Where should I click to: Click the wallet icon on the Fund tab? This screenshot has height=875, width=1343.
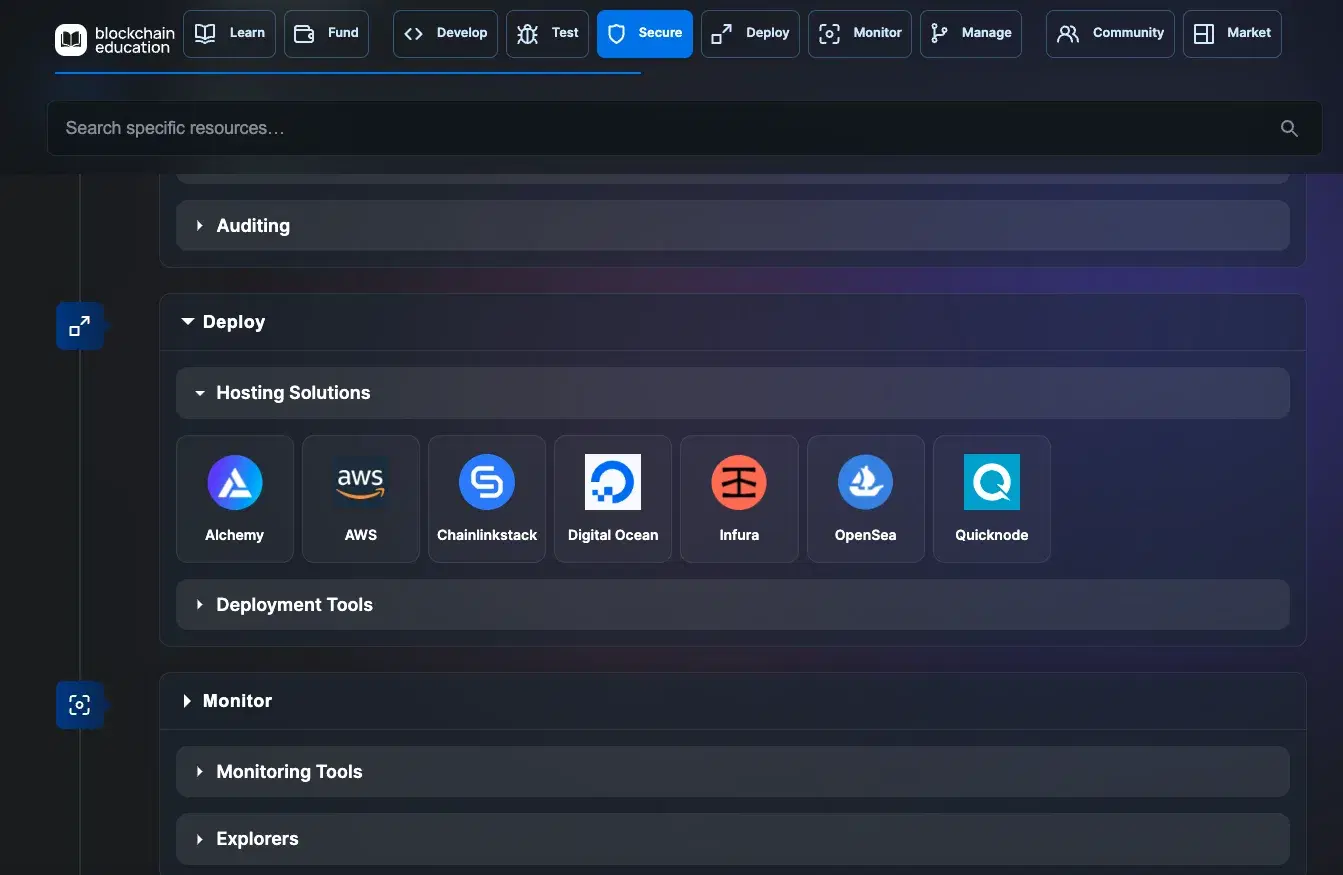click(305, 33)
